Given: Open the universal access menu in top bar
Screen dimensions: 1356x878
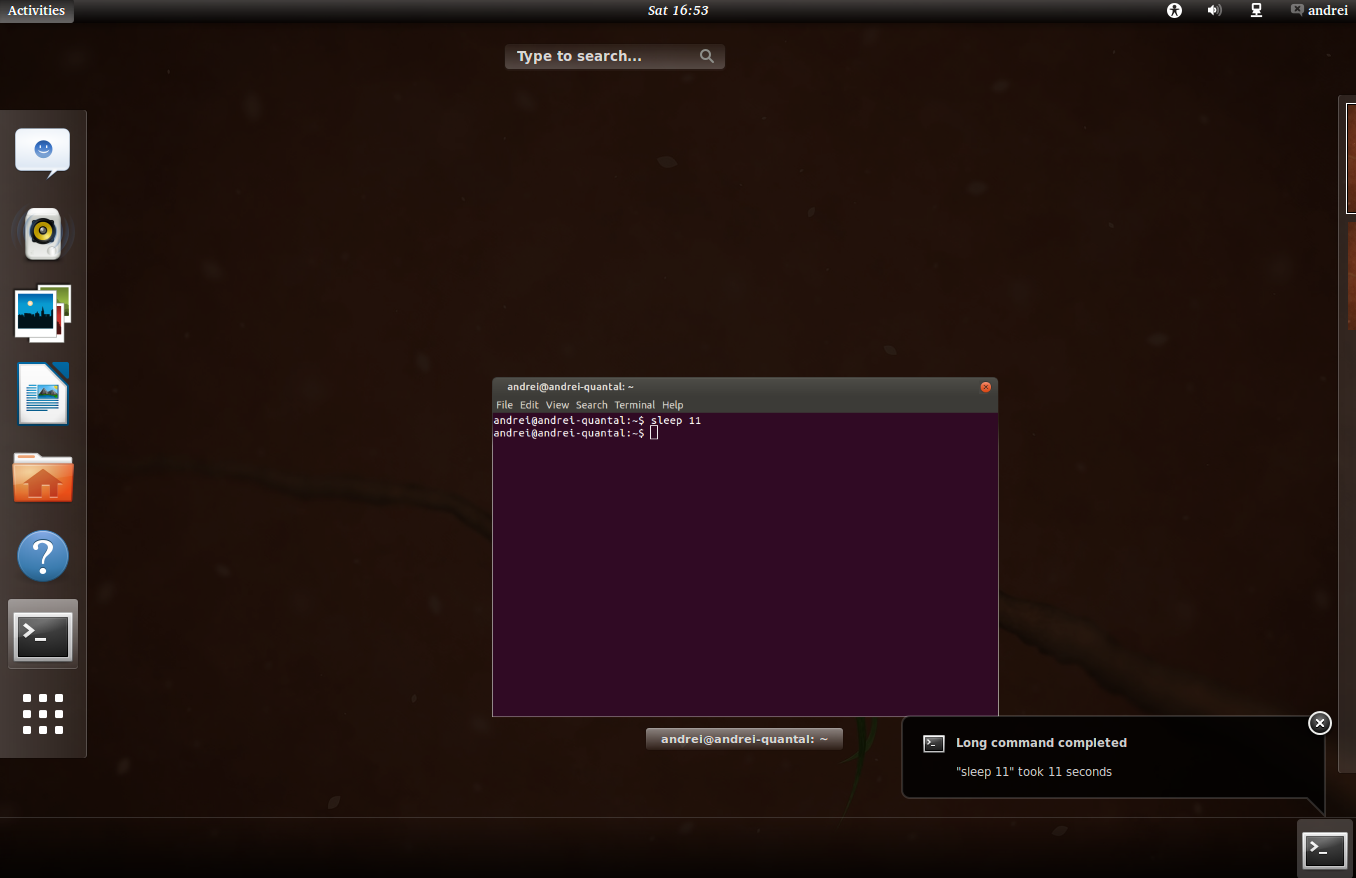Looking at the screenshot, I should tap(1174, 11).
